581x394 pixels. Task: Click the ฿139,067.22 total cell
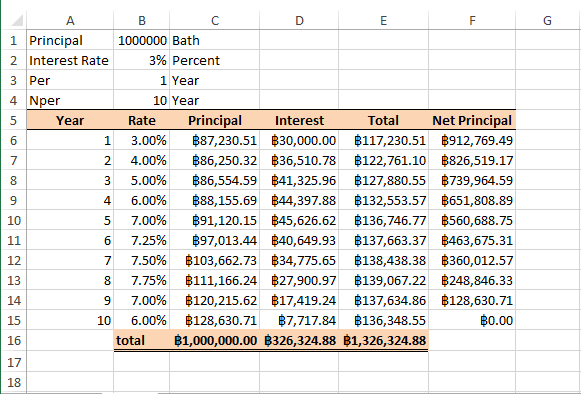coord(384,280)
